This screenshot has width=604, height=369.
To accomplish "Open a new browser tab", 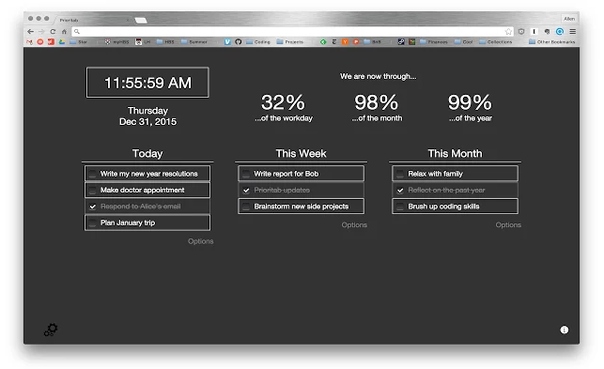I will (141, 20).
